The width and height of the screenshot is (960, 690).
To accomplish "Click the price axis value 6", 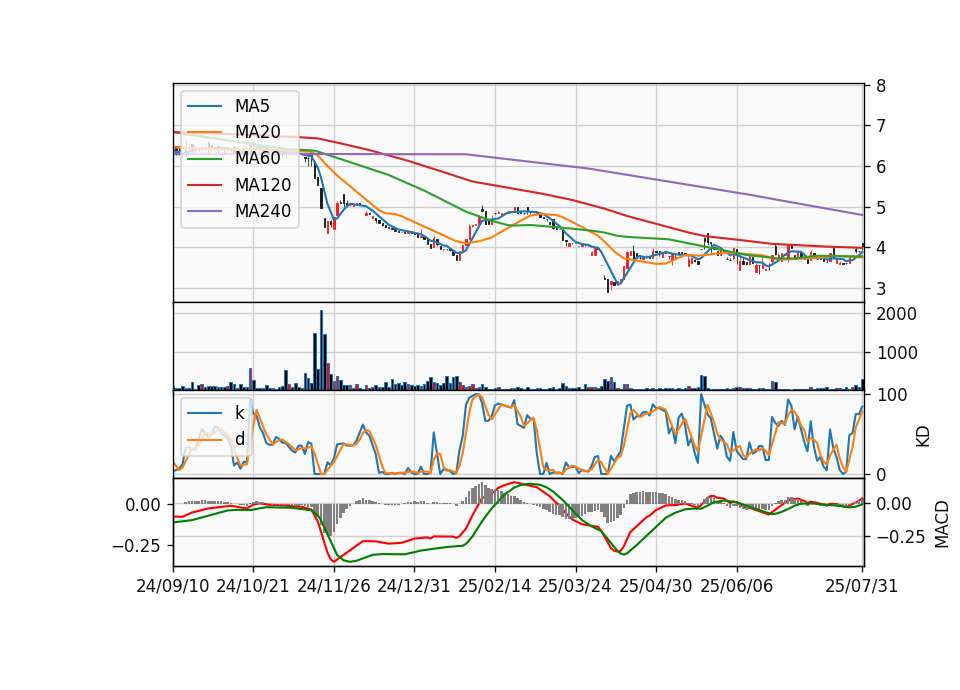I will 881,167.
